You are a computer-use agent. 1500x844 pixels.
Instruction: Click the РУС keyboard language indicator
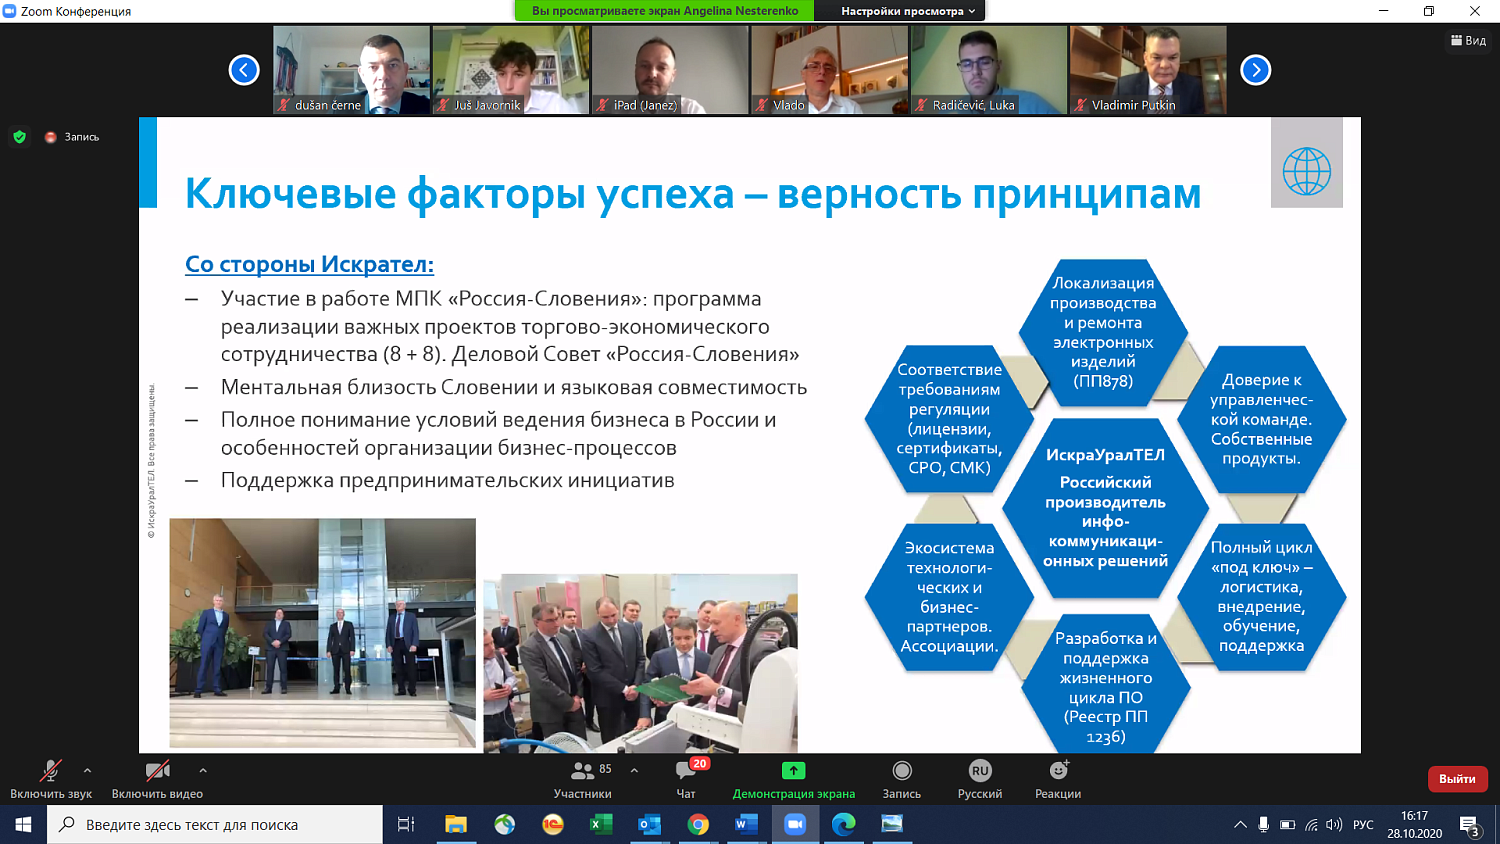click(x=1363, y=825)
